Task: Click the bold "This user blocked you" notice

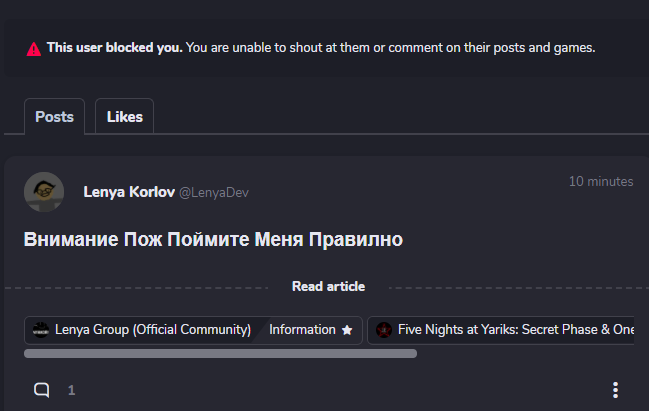Action: point(115,48)
